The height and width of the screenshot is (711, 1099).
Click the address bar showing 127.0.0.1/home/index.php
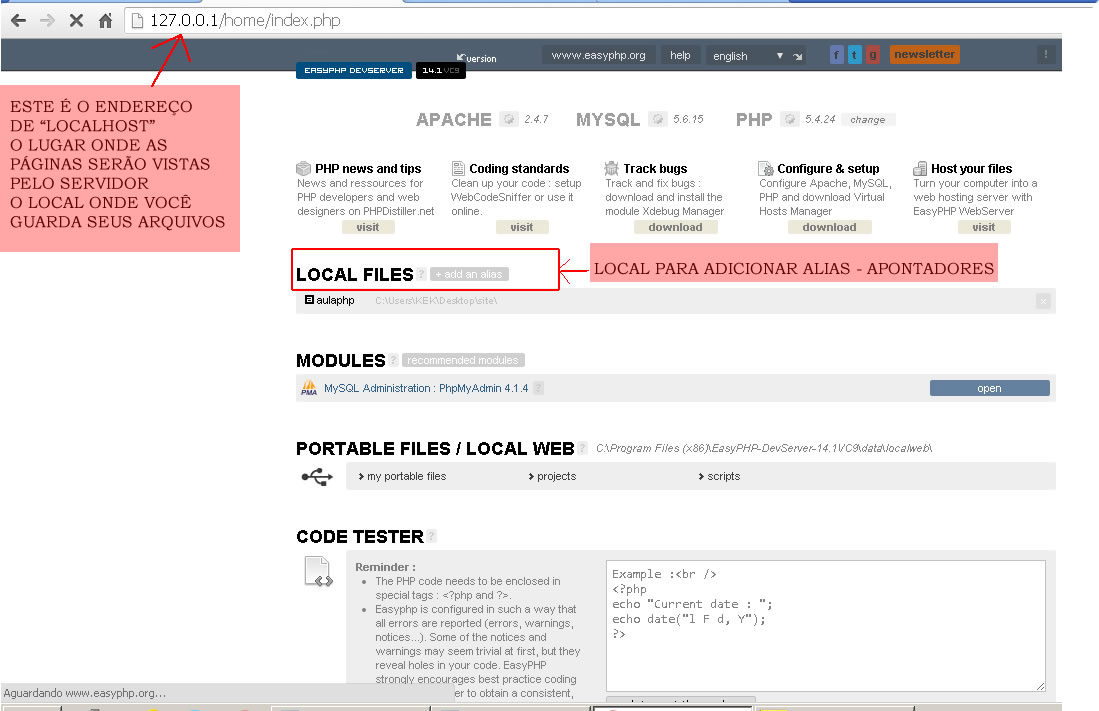(x=592, y=20)
